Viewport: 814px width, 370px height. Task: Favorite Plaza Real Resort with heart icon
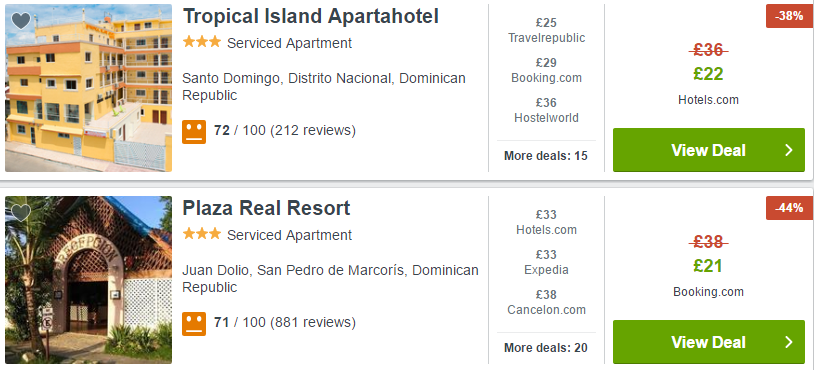pyautogui.click(x=21, y=212)
